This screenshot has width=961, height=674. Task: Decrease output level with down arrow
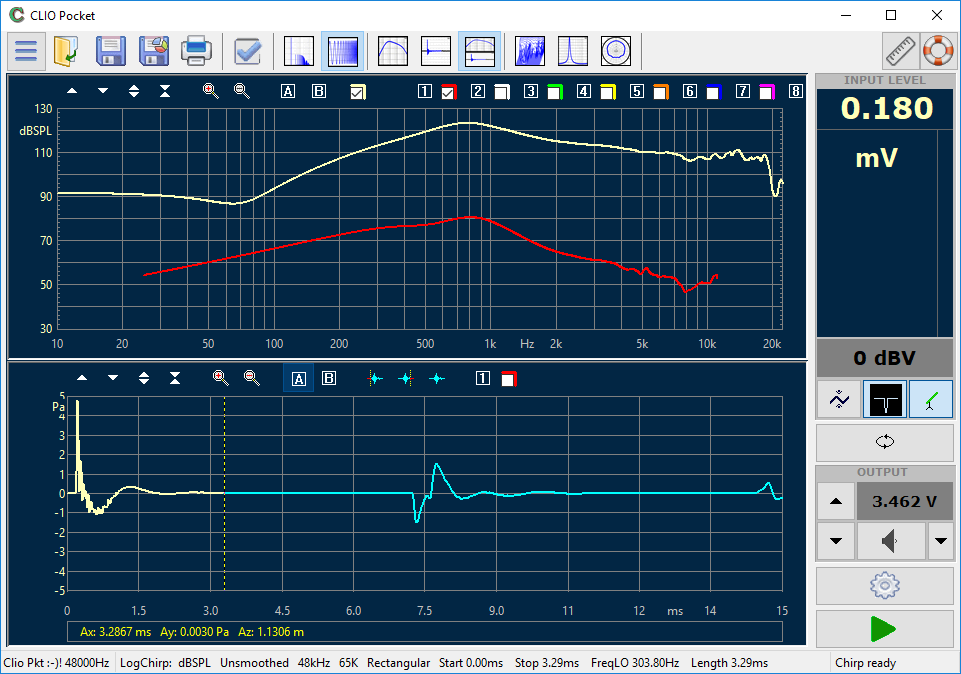click(836, 540)
